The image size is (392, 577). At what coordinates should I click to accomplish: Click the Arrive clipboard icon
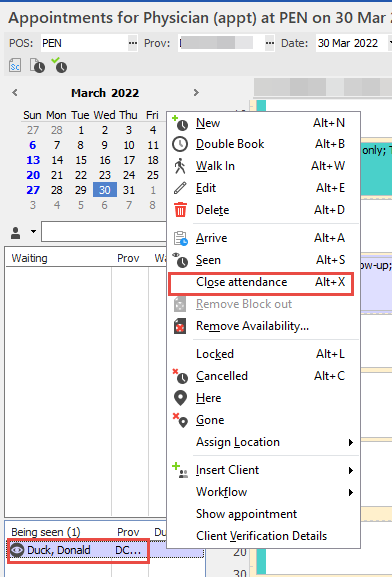(x=180, y=238)
